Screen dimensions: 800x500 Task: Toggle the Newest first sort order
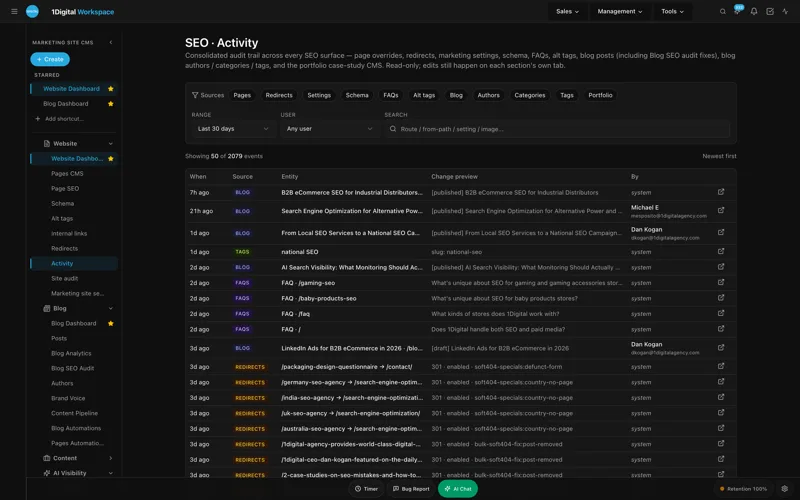(719, 156)
